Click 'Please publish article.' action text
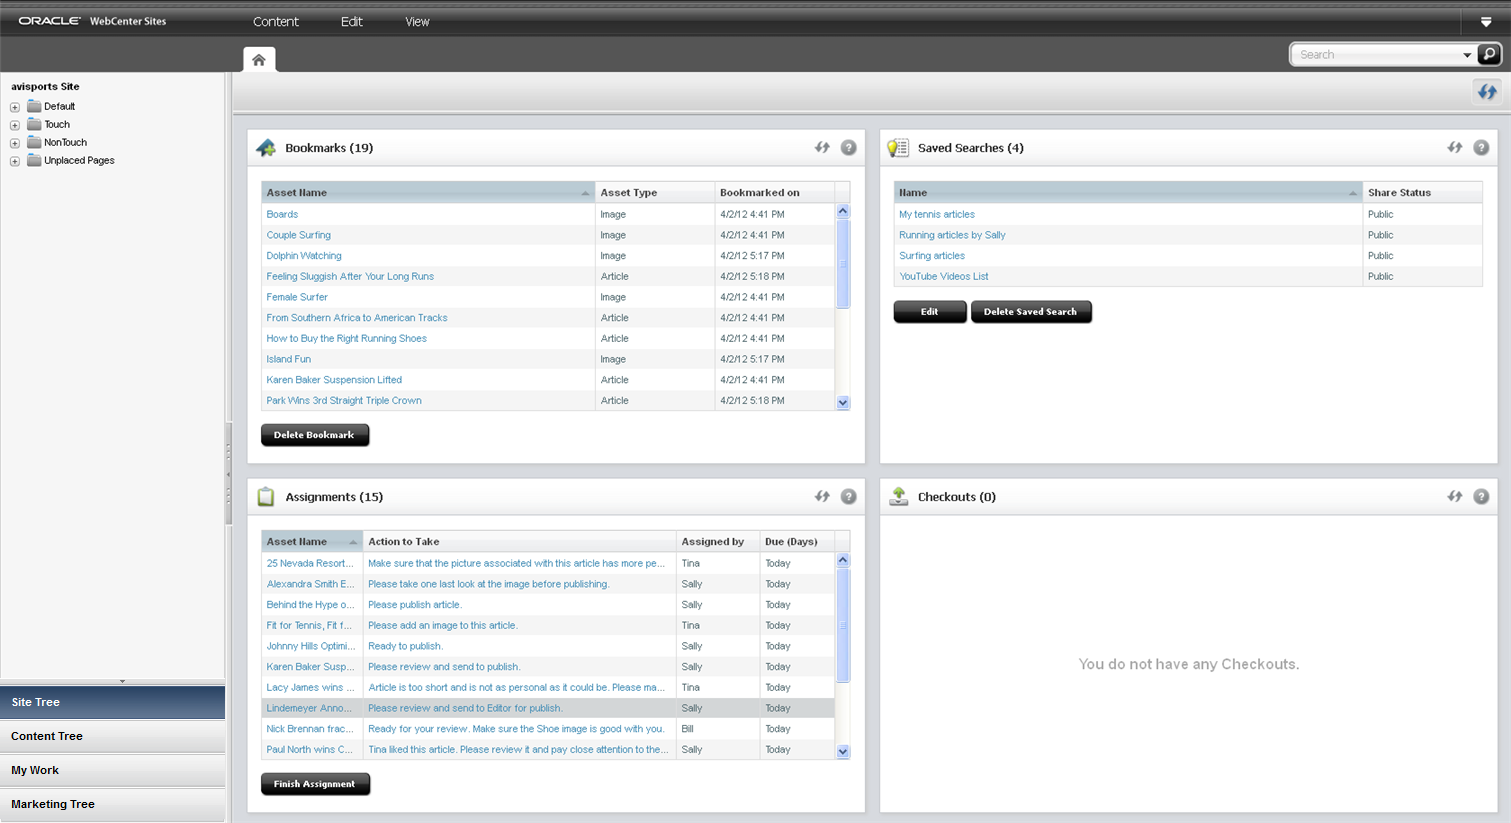 pos(415,605)
